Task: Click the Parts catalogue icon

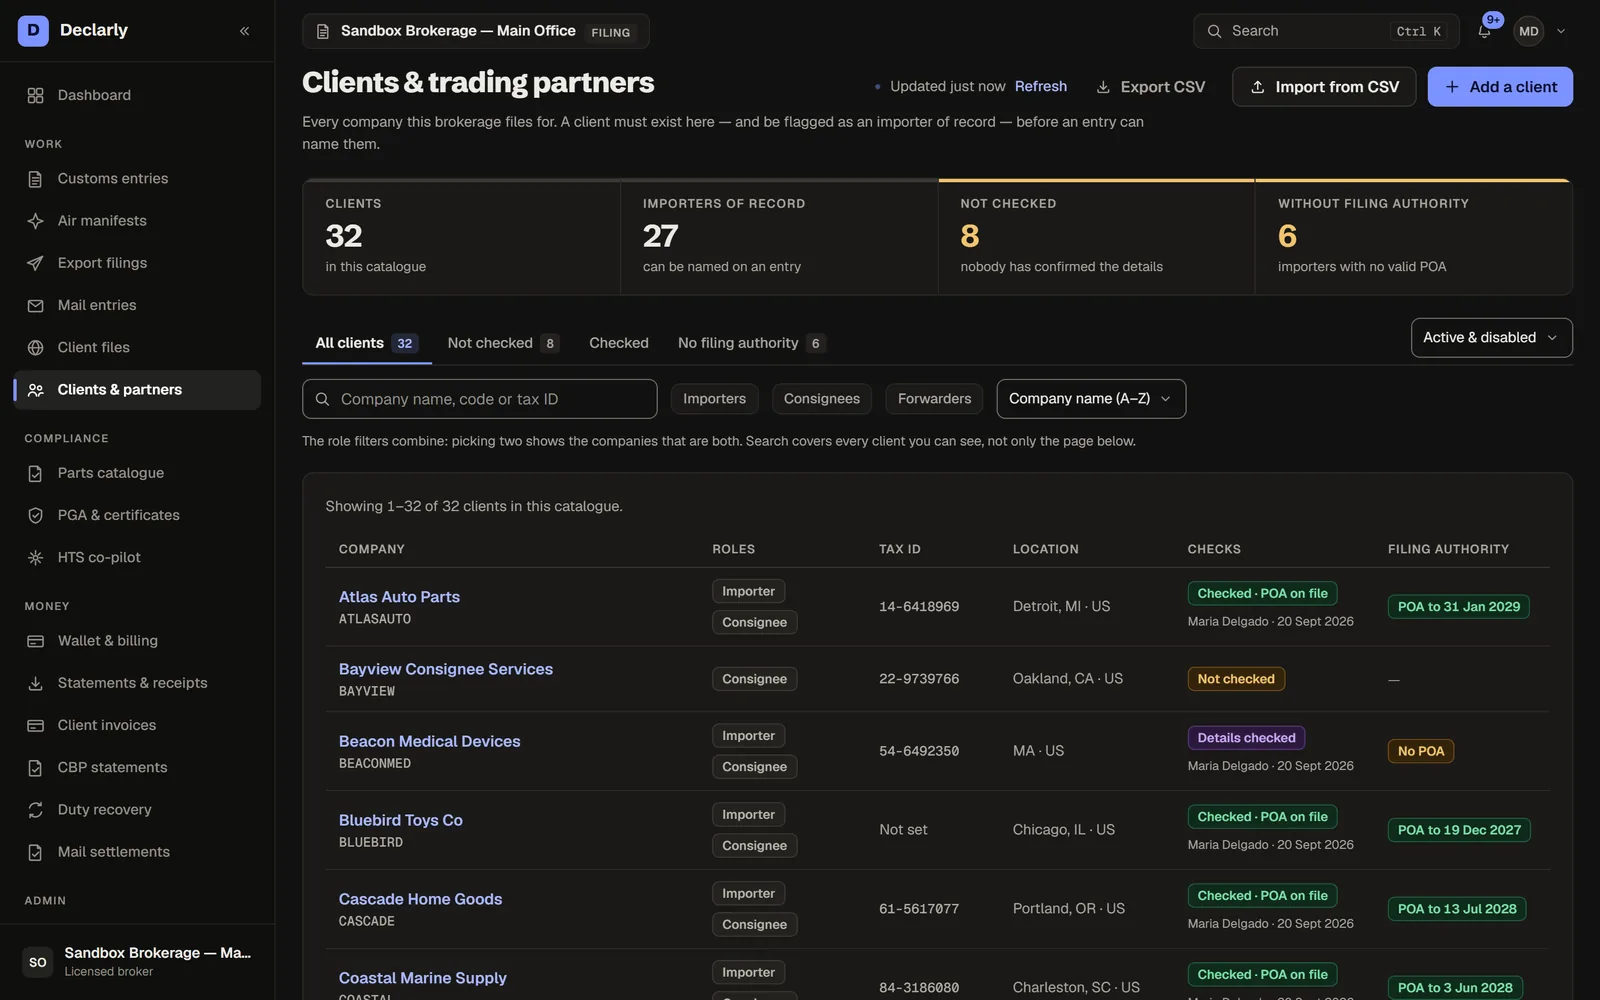Action: point(36,473)
